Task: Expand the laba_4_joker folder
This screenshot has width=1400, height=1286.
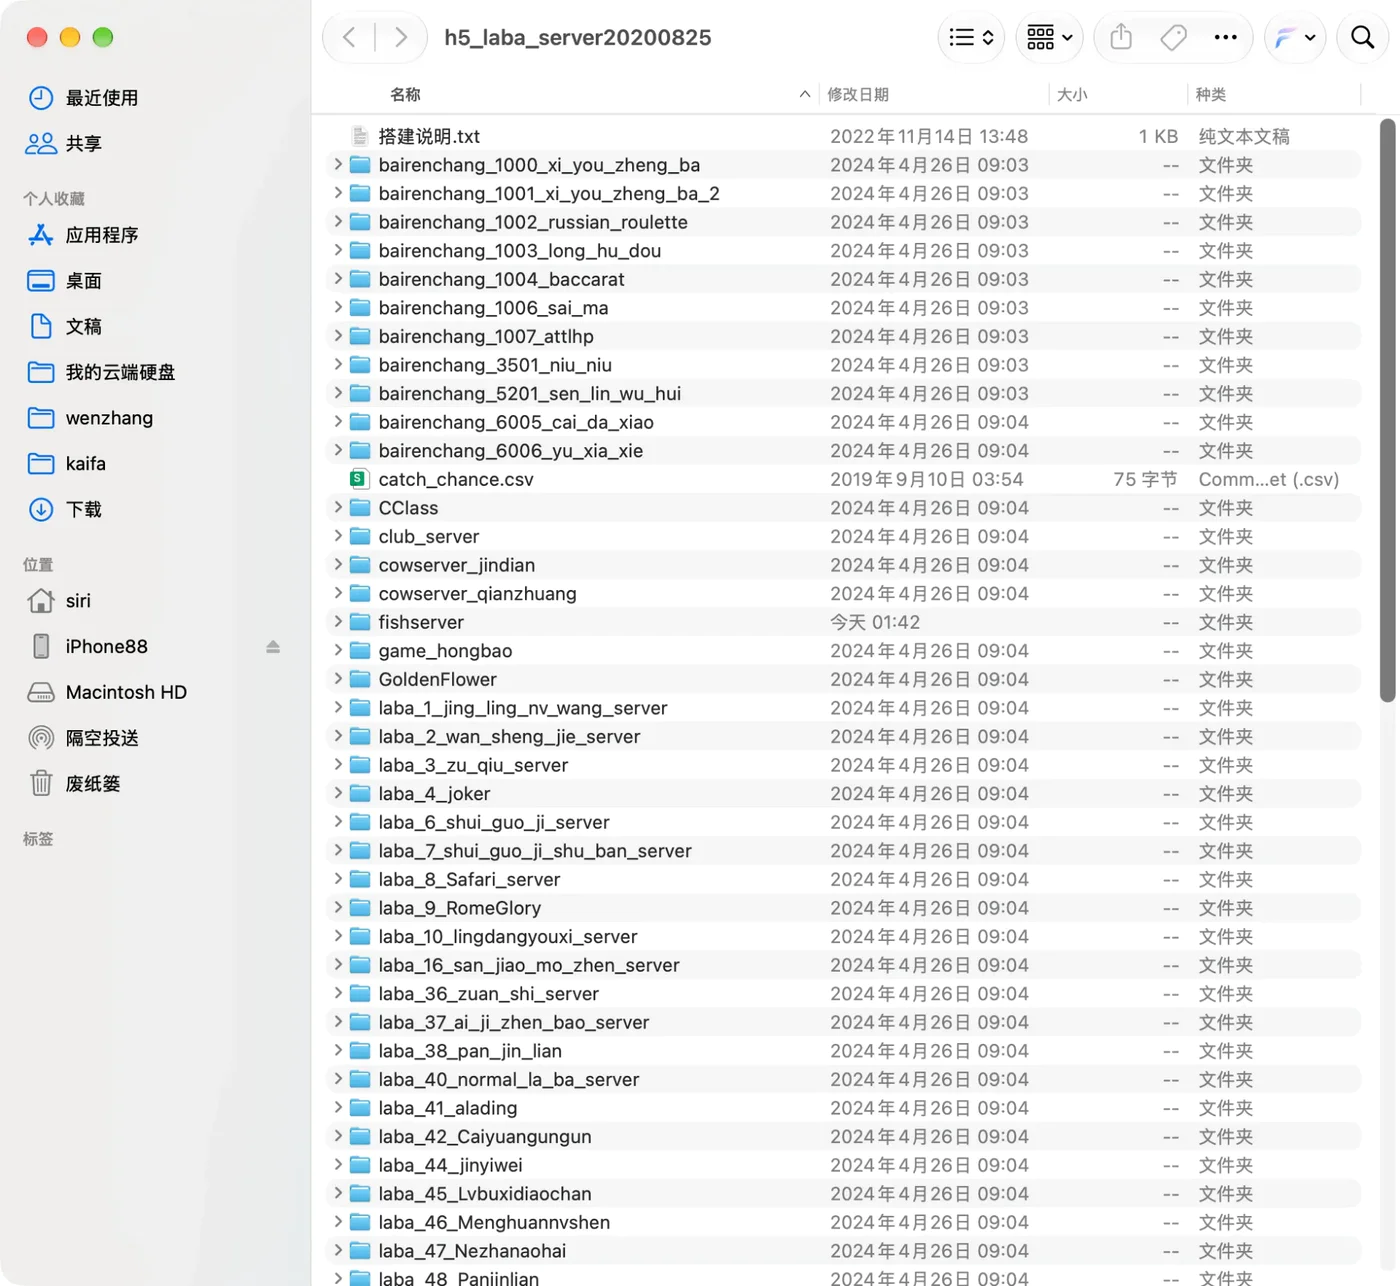Action: tap(338, 793)
